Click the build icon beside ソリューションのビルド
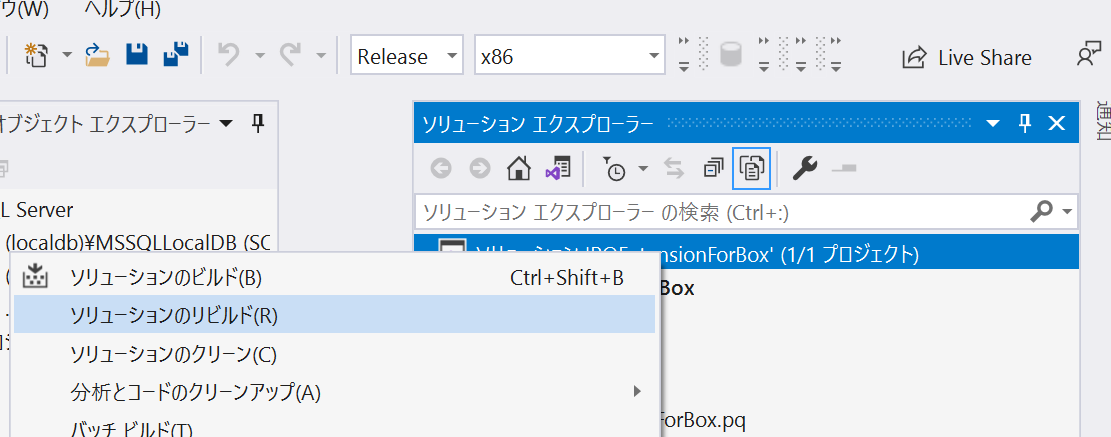Screen dimensions: 1111x437 (x=35, y=277)
